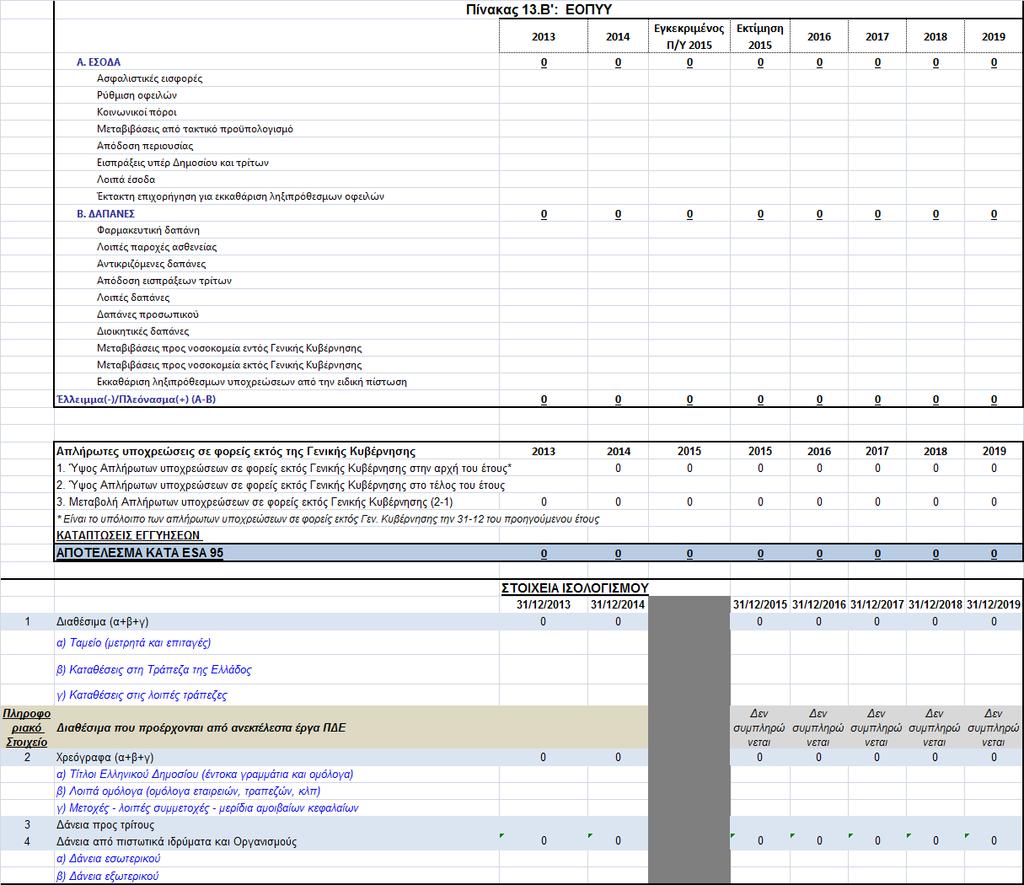Image resolution: width=1024 pixels, height=885 pixels.
Task: Select the 'Φαρμακευτική δαπάνη' row label
Action: [x=148, y=230]
